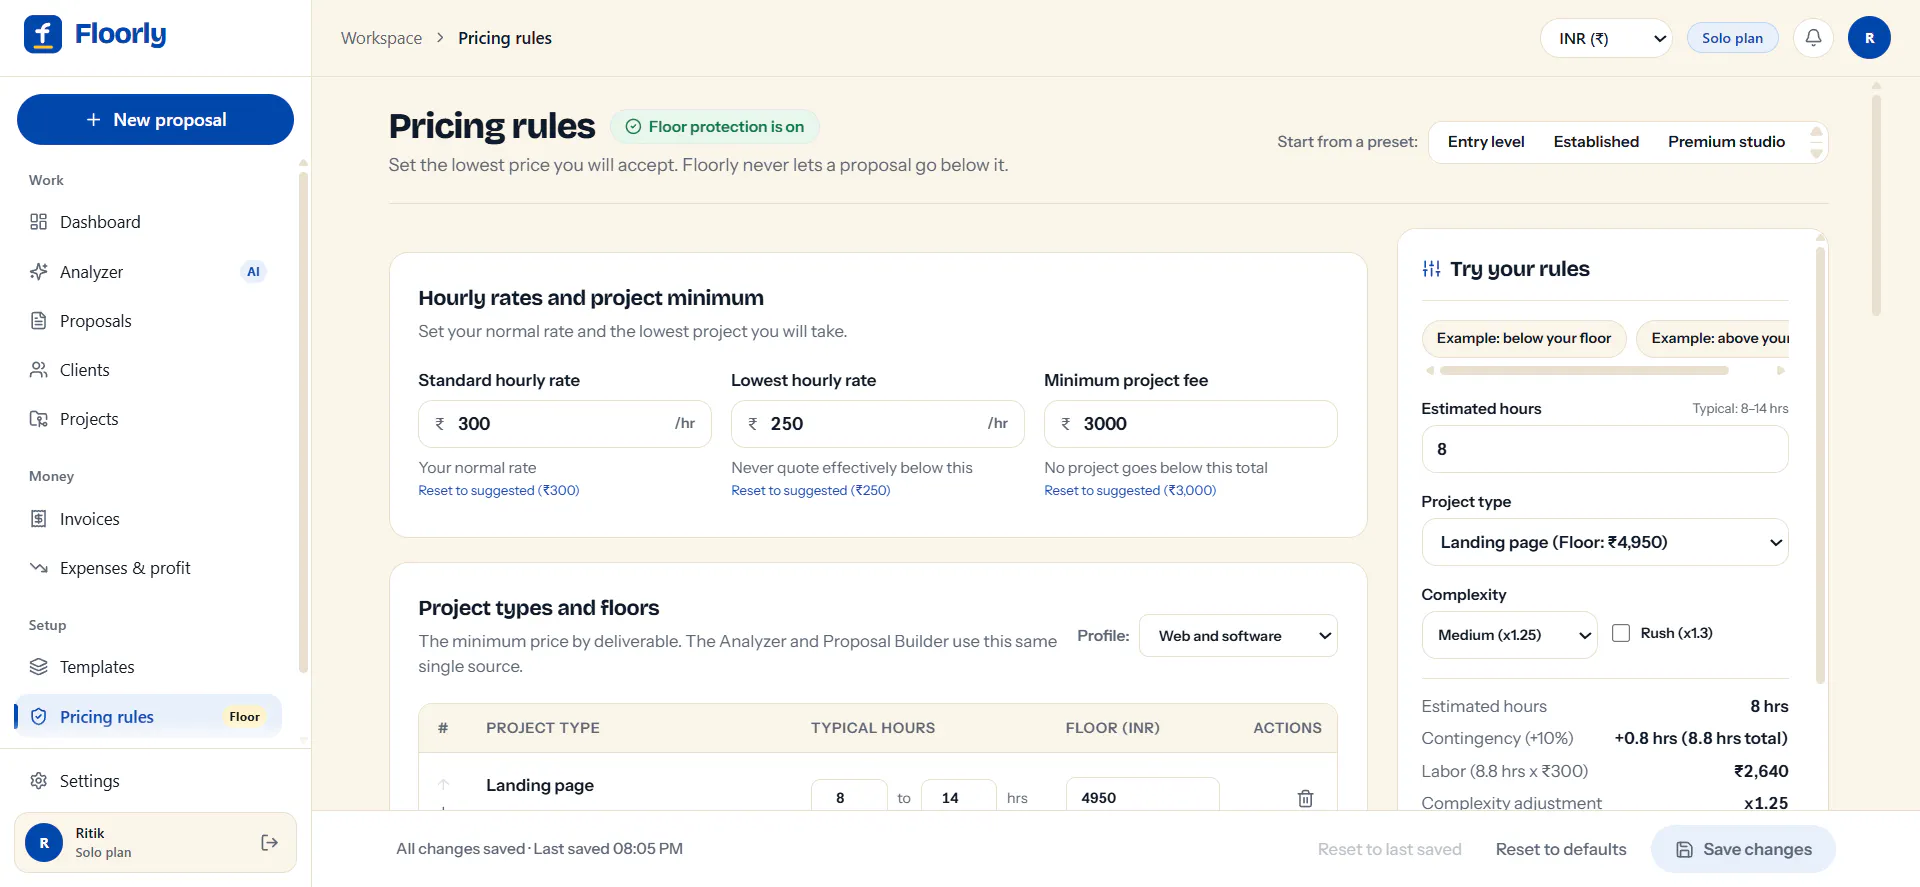Go to Pricing rules in sidebar
1920x887 pixels.
pos(148,717)
